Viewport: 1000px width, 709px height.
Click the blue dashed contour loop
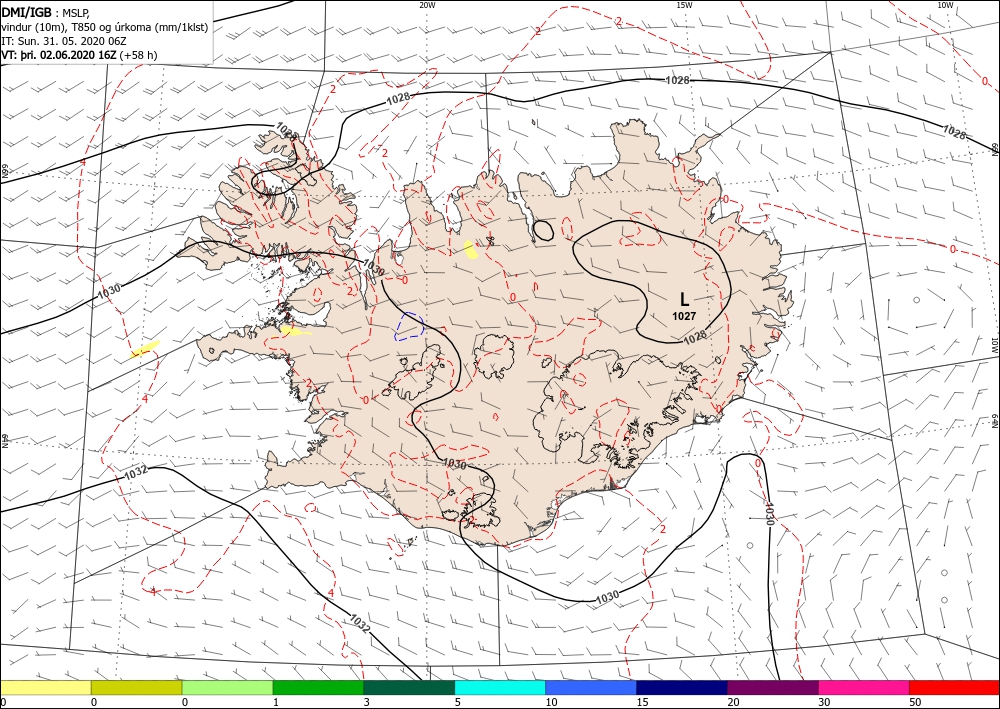click(x=409, y=326)
